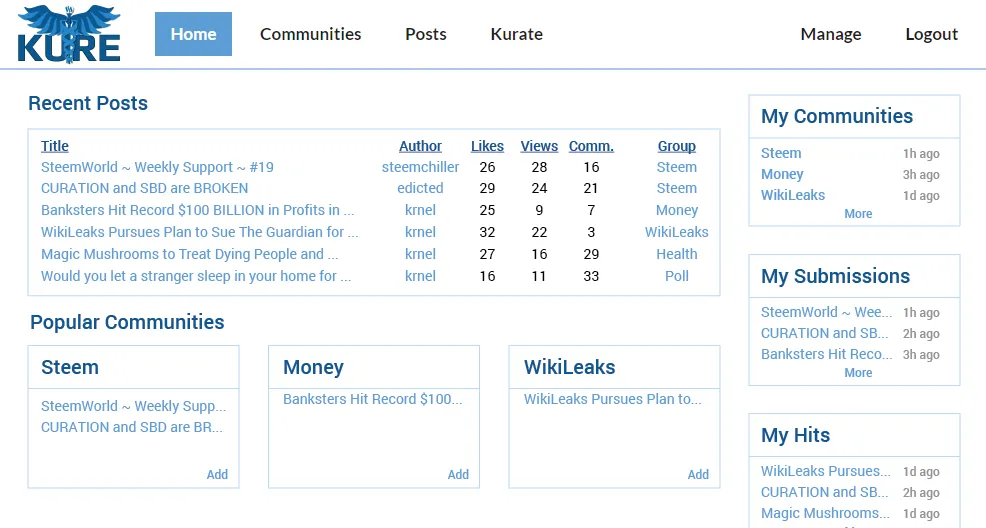Viewport: 986px width, 528px height.
Task: Click comment count 33 on stranger row
Action: click(x=591, y=276)
